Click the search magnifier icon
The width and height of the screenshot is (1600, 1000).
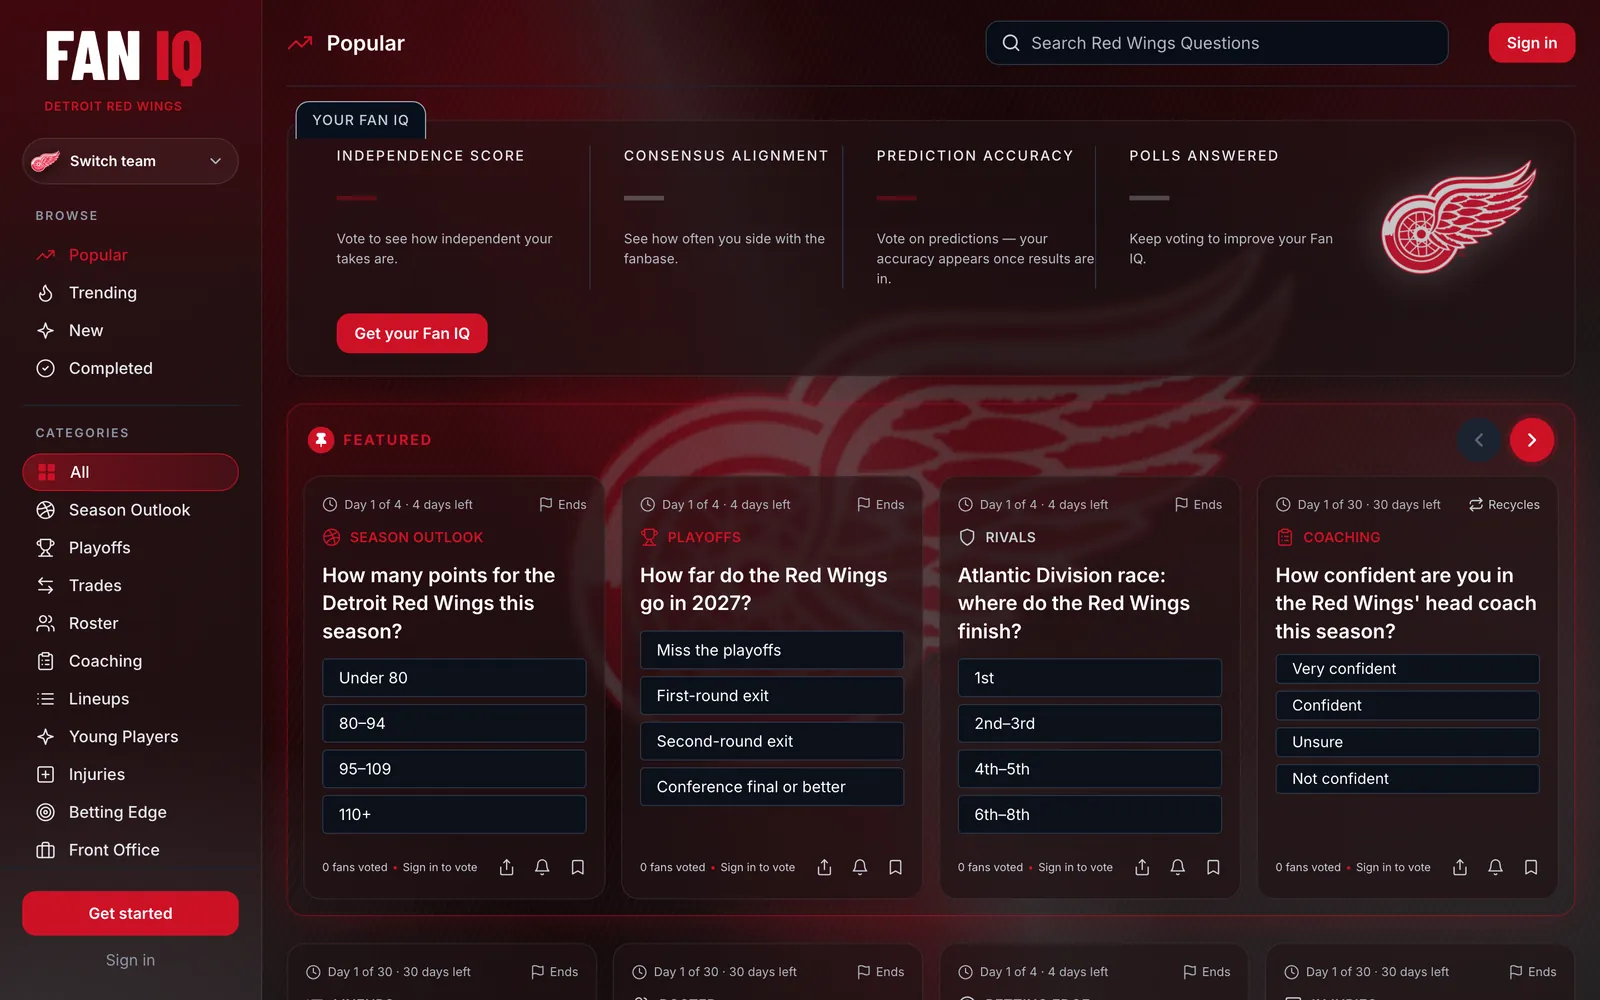pyautogui.click(x=1011, y=43)
